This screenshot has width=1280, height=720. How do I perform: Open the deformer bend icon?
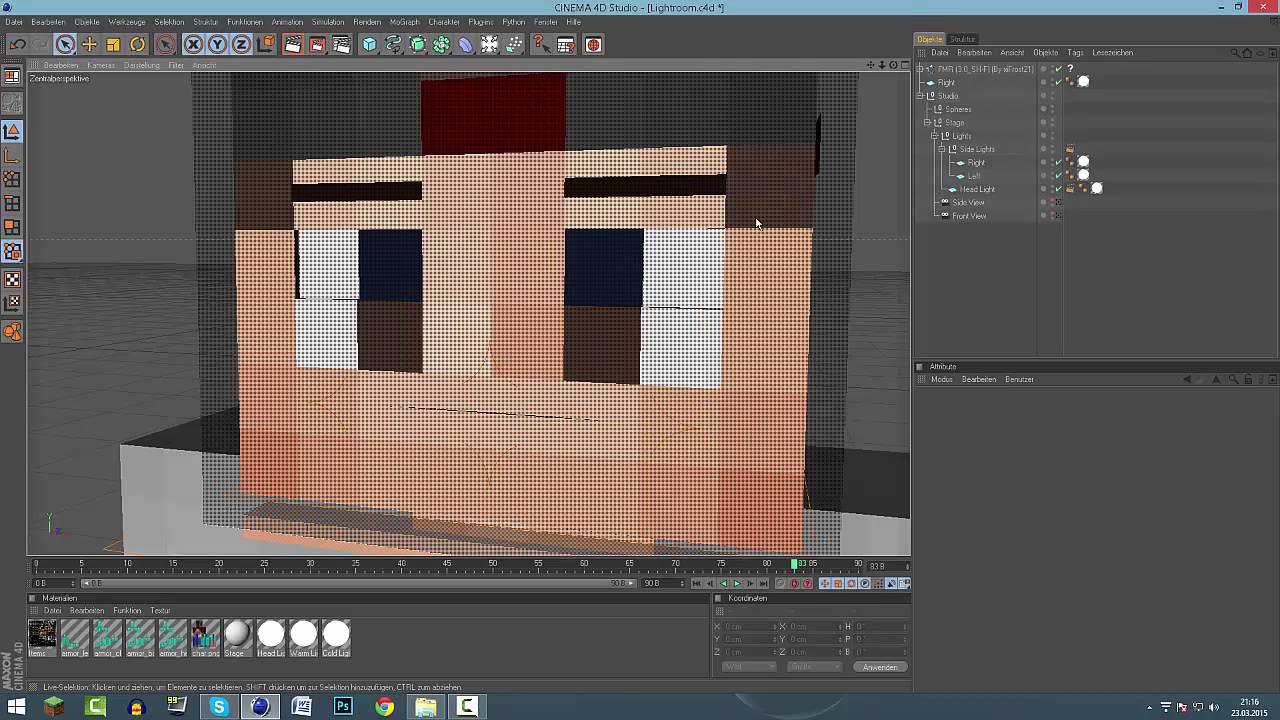(x=465, y=45)
